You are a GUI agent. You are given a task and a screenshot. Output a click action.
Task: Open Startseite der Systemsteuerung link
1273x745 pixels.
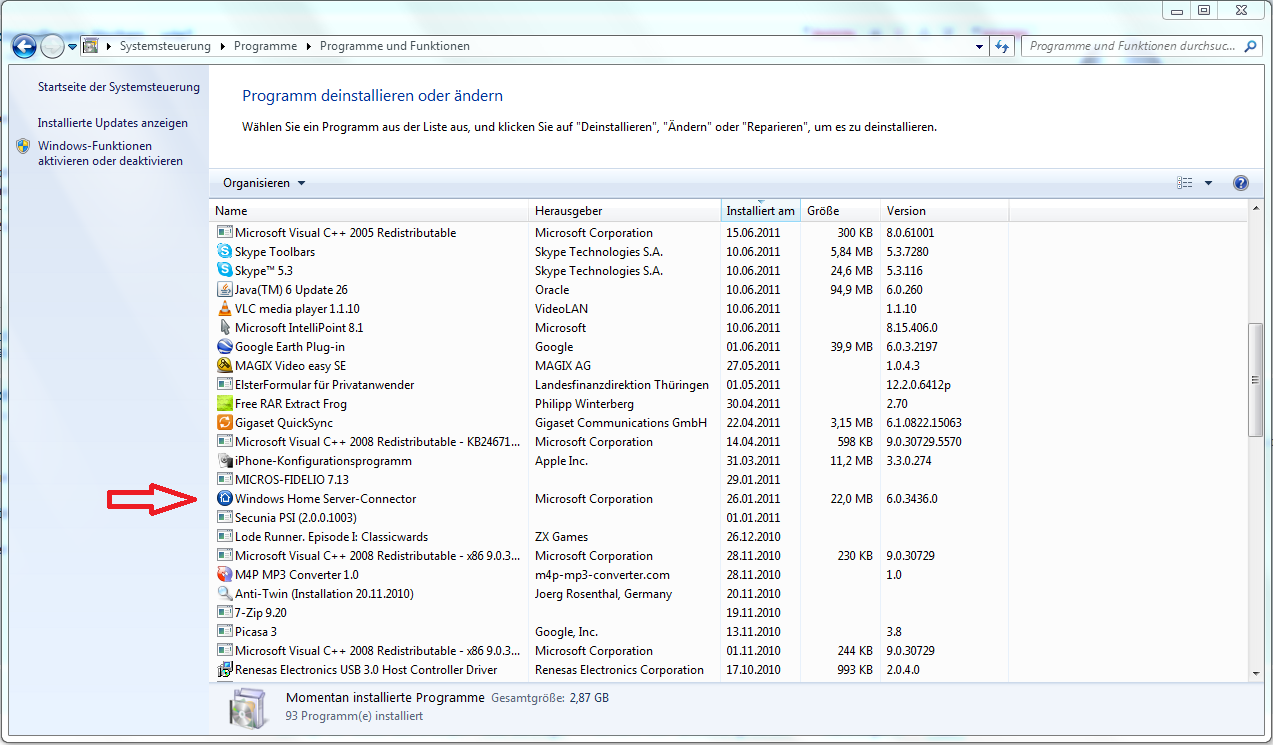point(119,87)
